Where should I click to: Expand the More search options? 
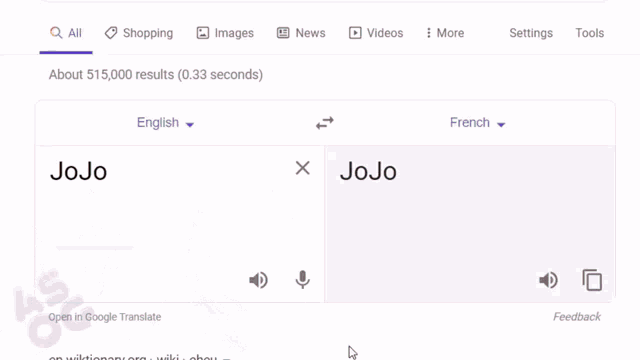point(445,33)
